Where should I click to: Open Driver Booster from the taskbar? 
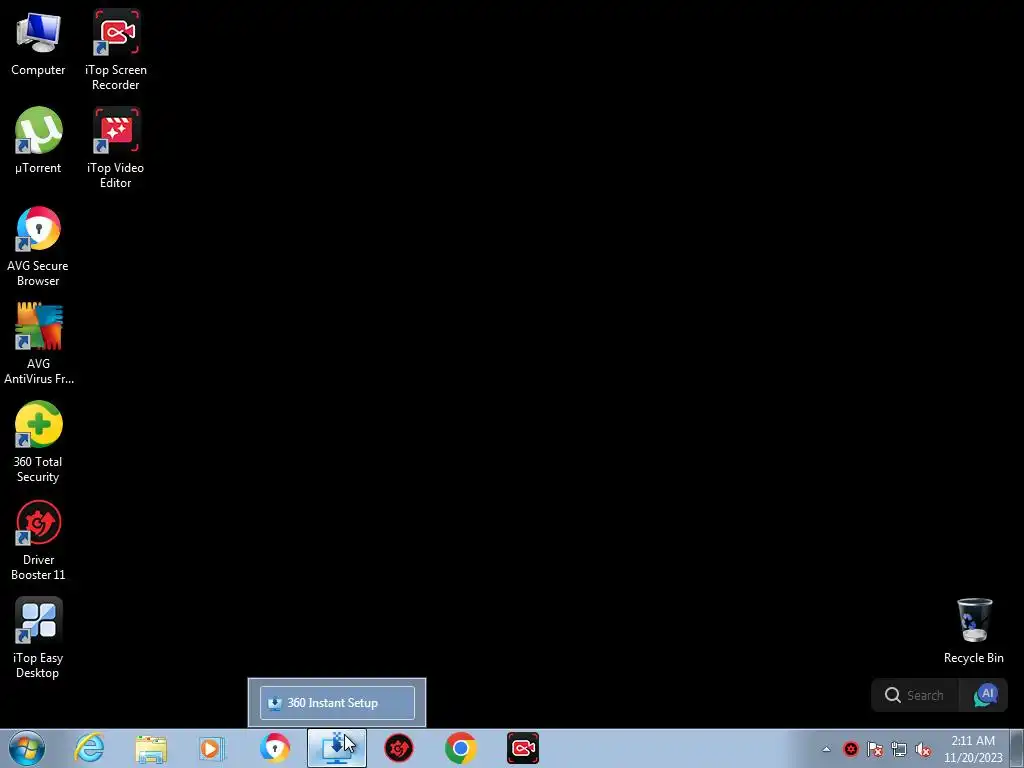coord(398,748)
